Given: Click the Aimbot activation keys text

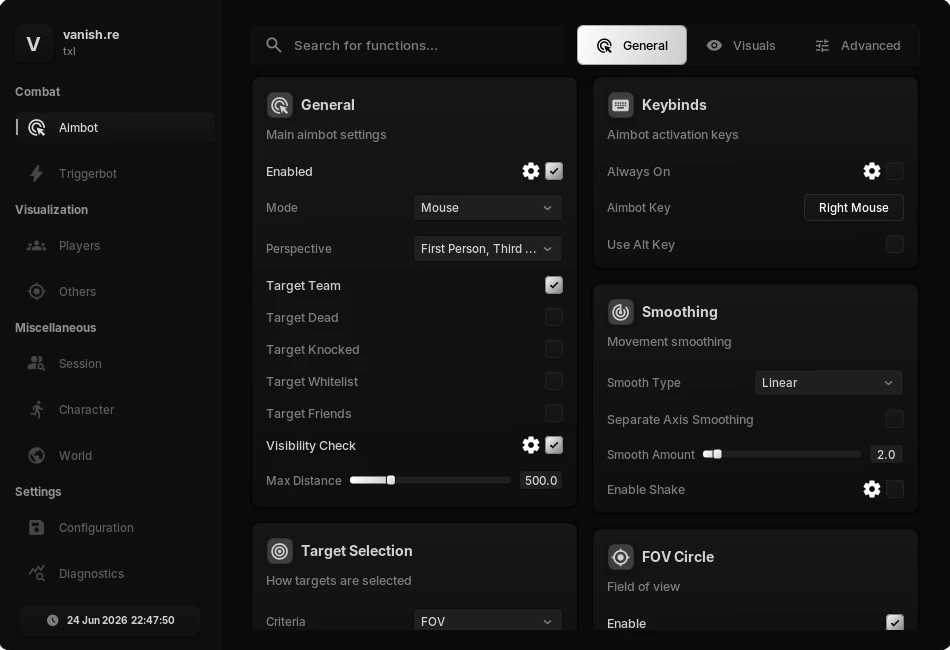Looking at the screenshot, I should (x=673, y=134).
